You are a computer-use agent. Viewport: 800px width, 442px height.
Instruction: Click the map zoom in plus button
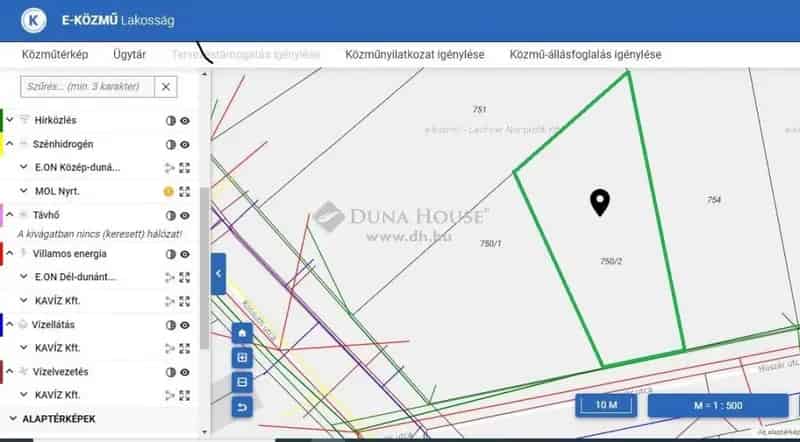coord(242,358)
